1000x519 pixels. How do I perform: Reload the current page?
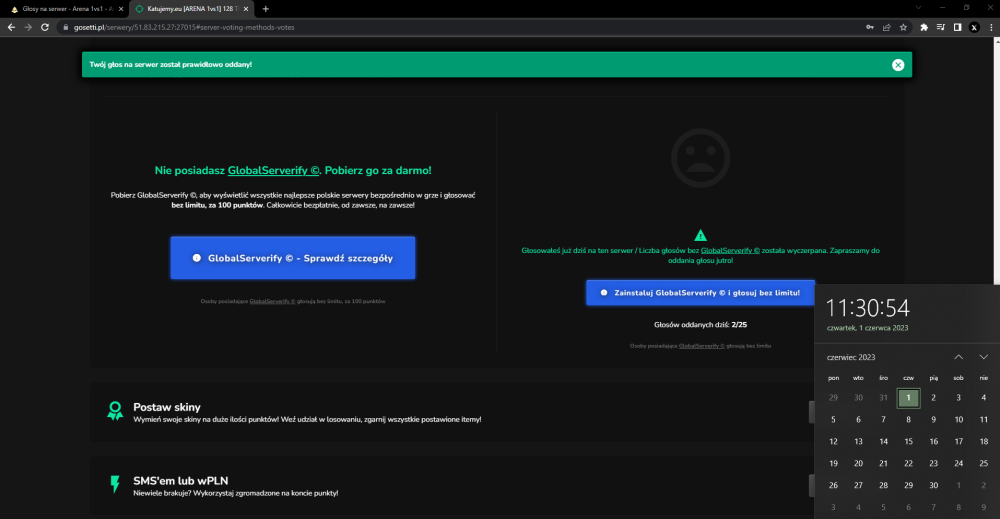(x=45, y=27)
